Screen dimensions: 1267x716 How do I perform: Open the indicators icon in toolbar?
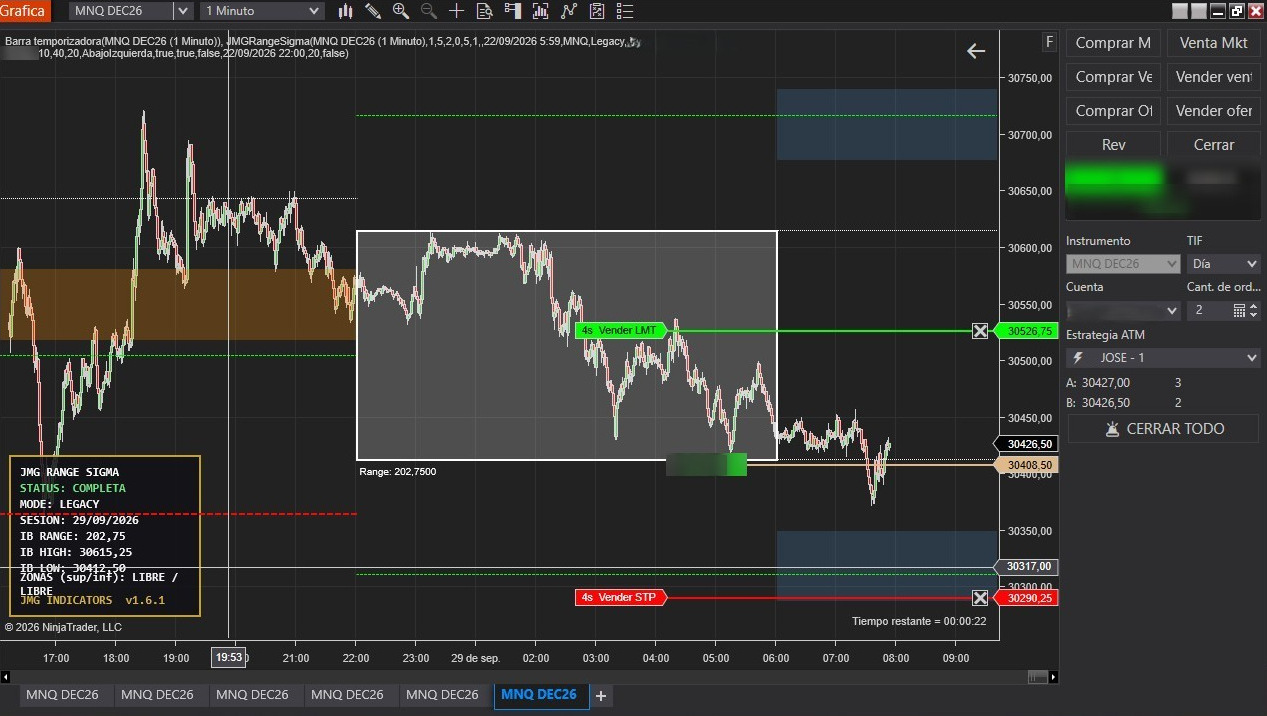541,11
